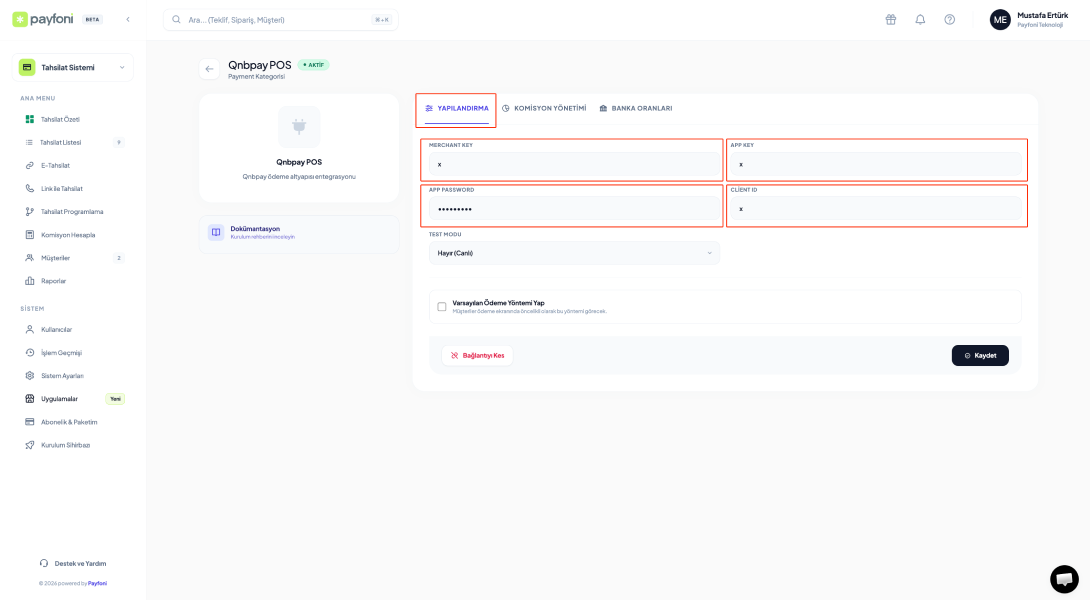Click the Merchant Key input field

click(572, 164)
